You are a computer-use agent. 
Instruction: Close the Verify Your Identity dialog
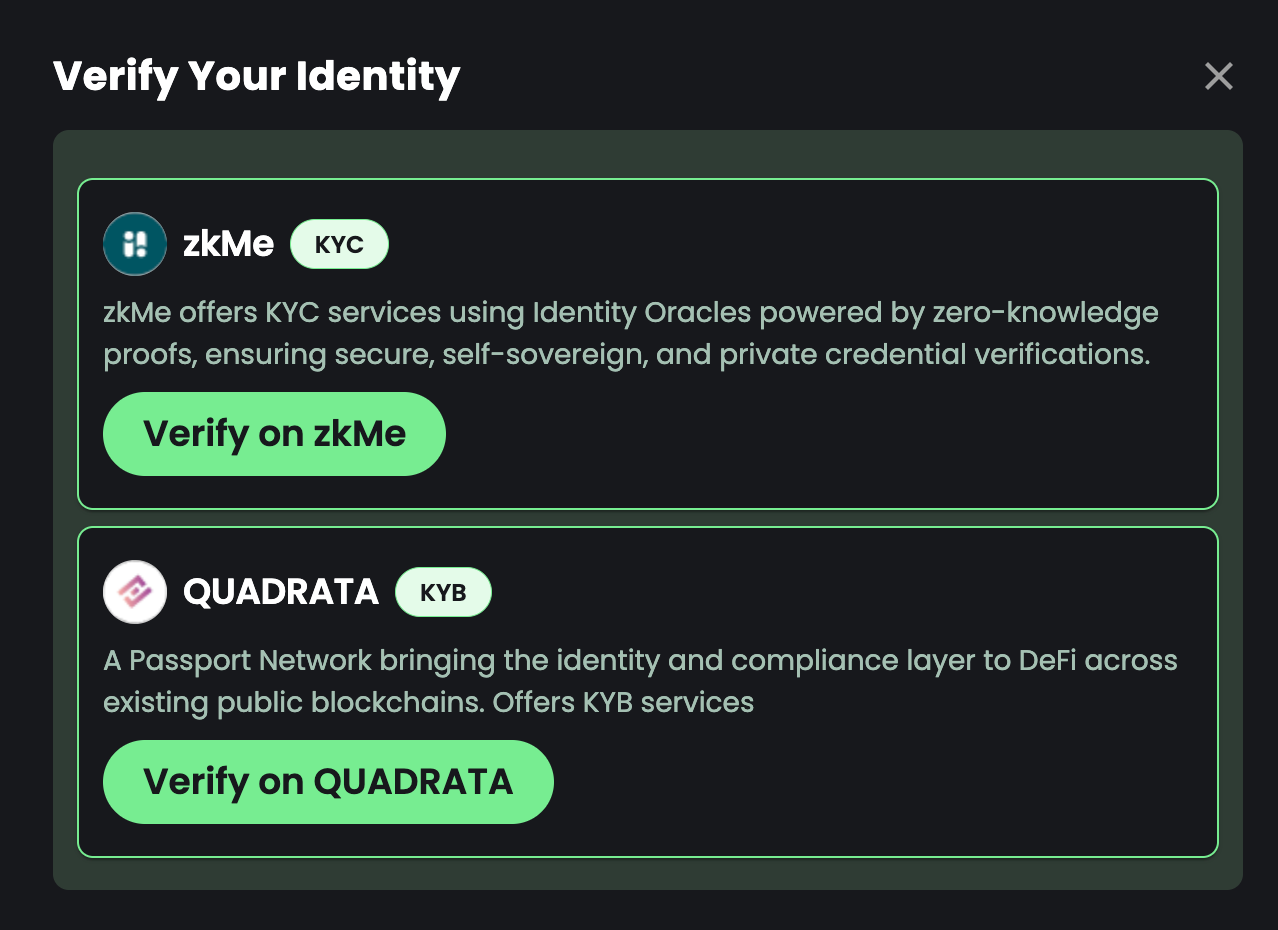coord(1218,76)
